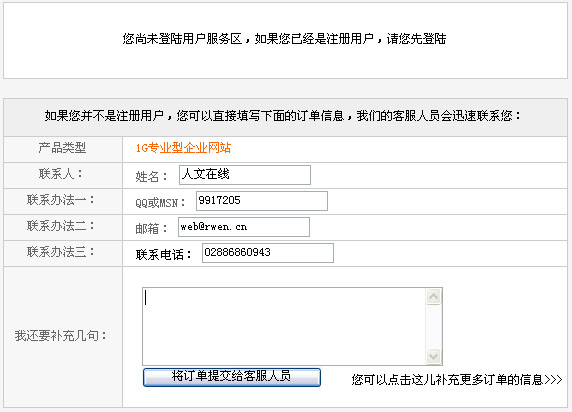Submit with 将订单提交给客服人员 button

(x=232, y=377)
